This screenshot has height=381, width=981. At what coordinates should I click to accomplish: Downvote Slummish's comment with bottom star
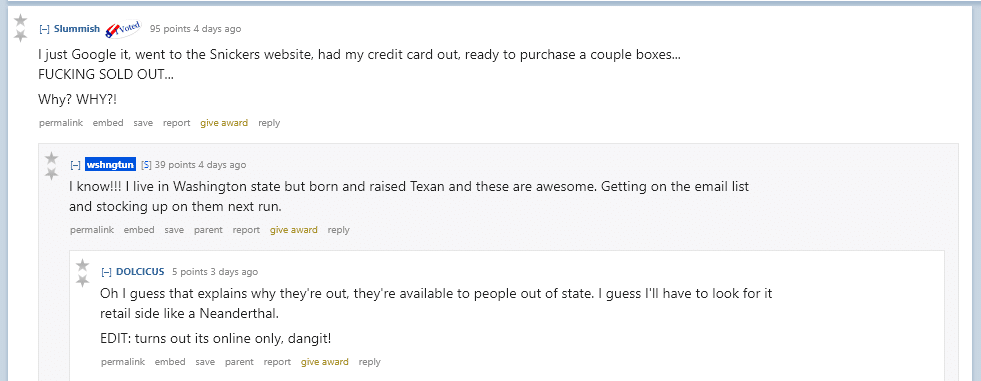click(21, 36)
